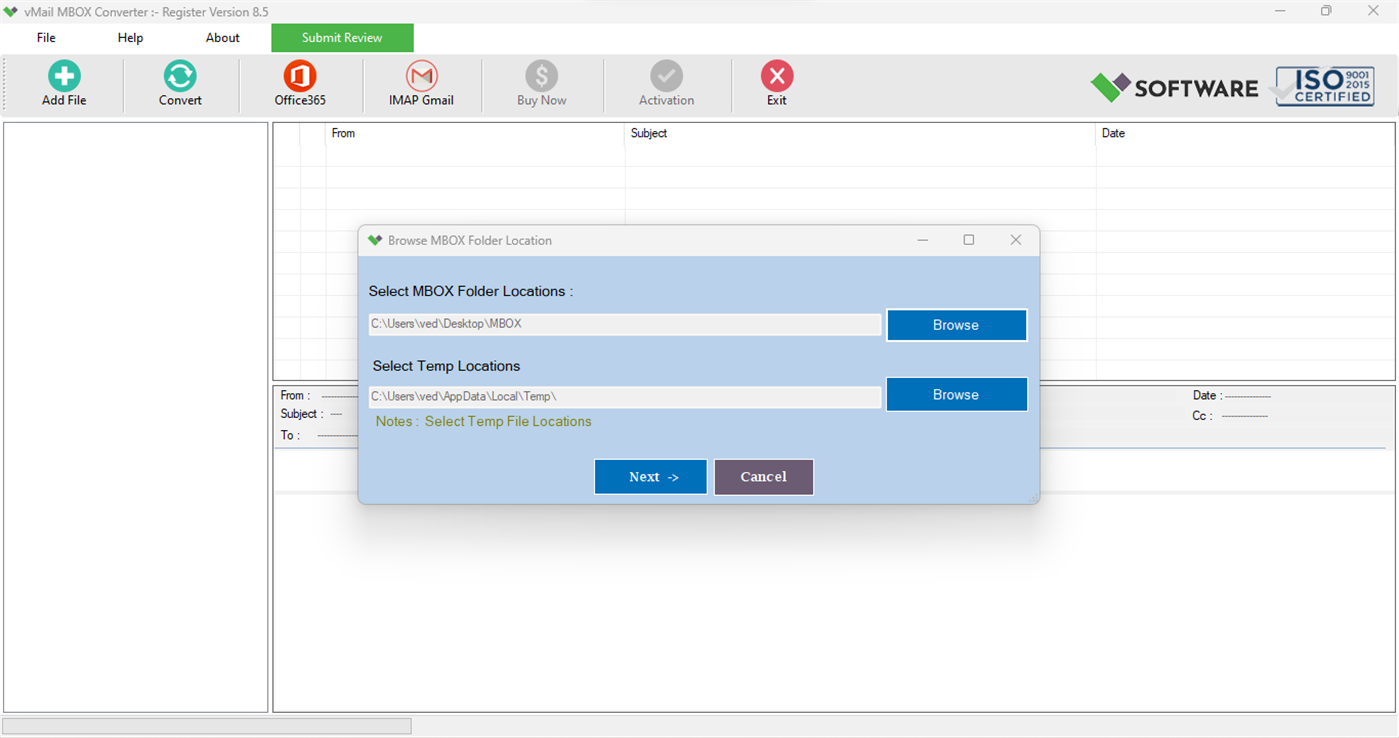This screenshot has width=1399, height=738.
Task: Click the Activation checkmark icon
Action: pos(666,82)
